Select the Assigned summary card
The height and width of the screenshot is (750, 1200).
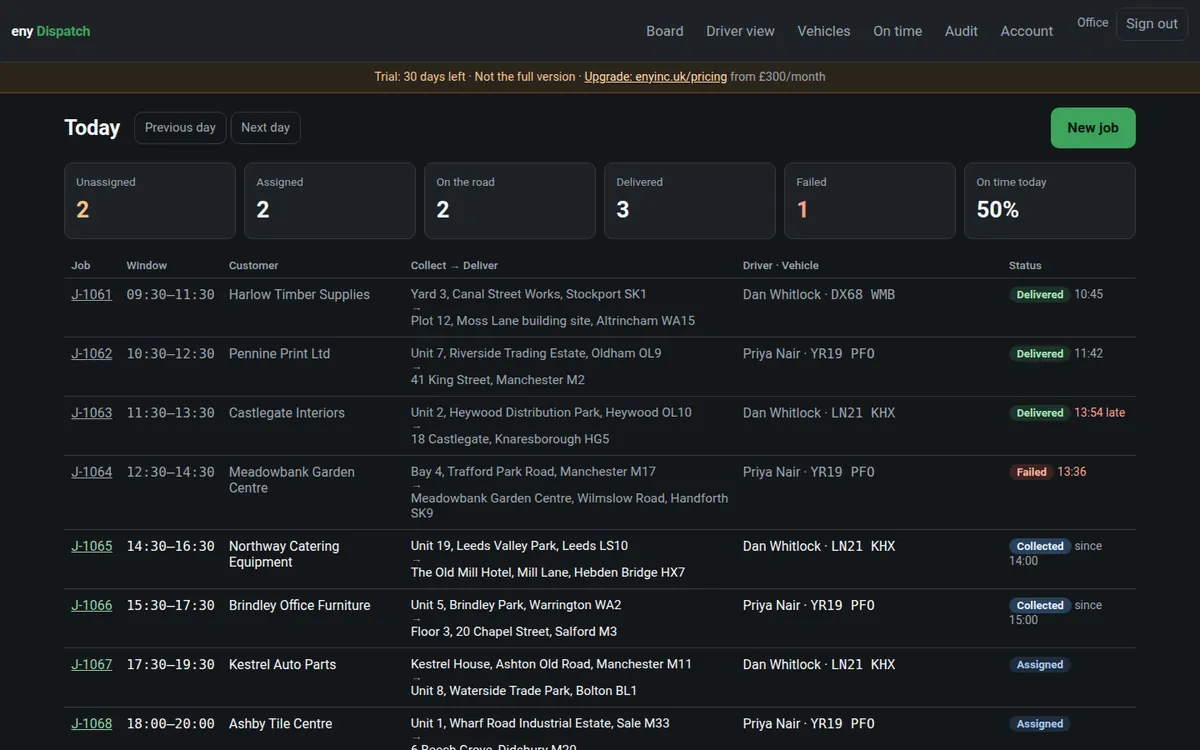pos(330,201)
